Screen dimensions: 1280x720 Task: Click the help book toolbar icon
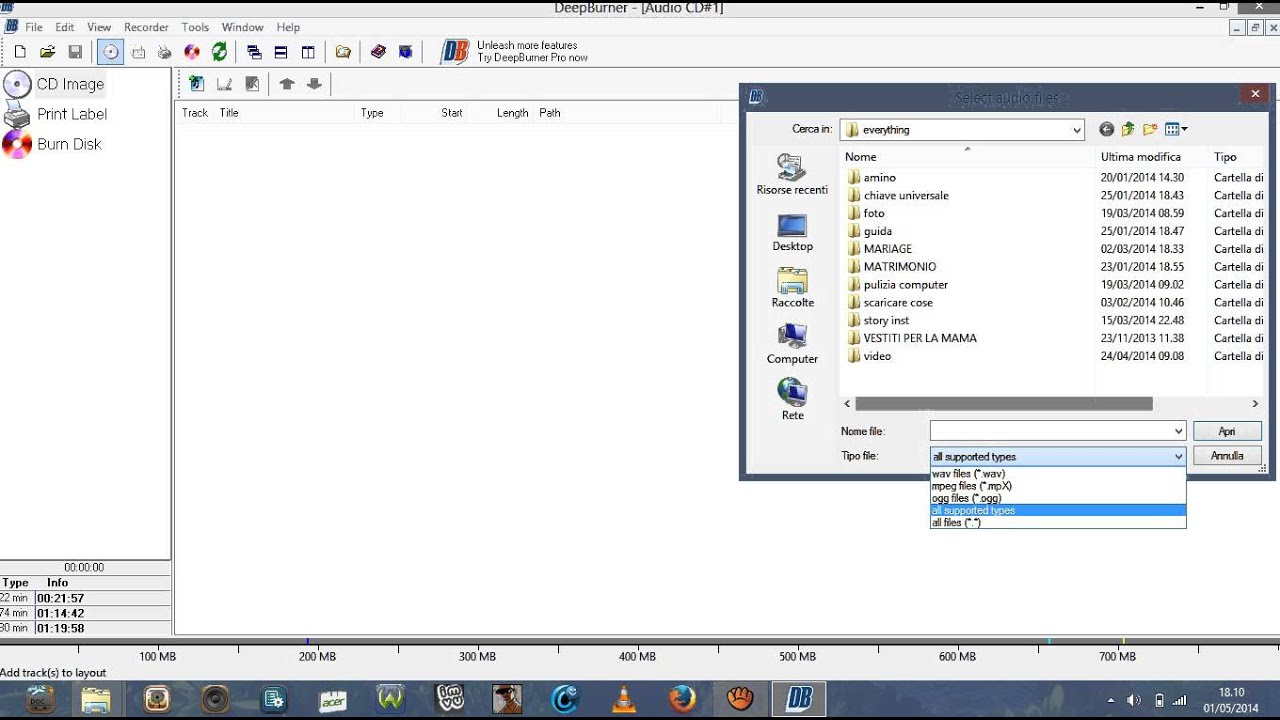(378, 52)
